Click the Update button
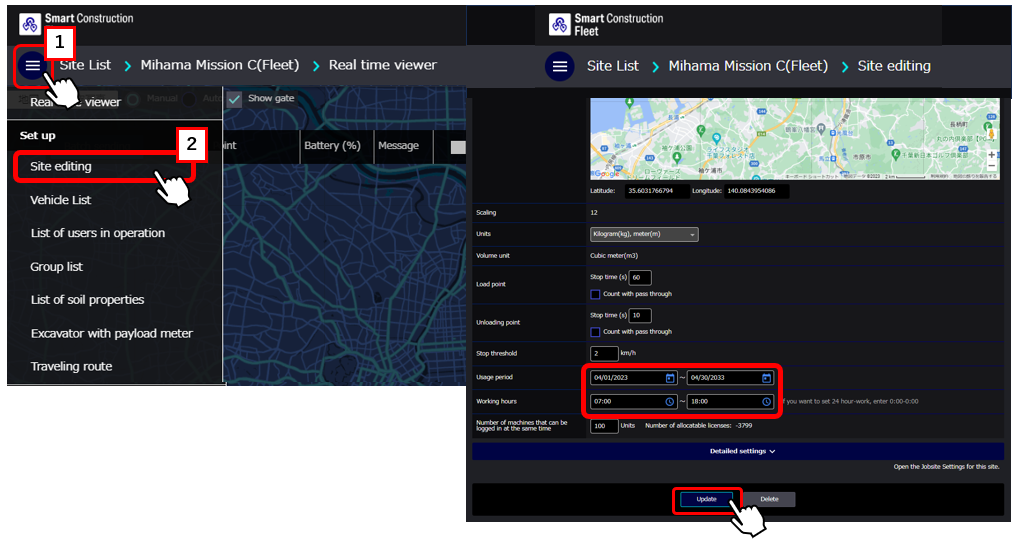 coord(706,498)
